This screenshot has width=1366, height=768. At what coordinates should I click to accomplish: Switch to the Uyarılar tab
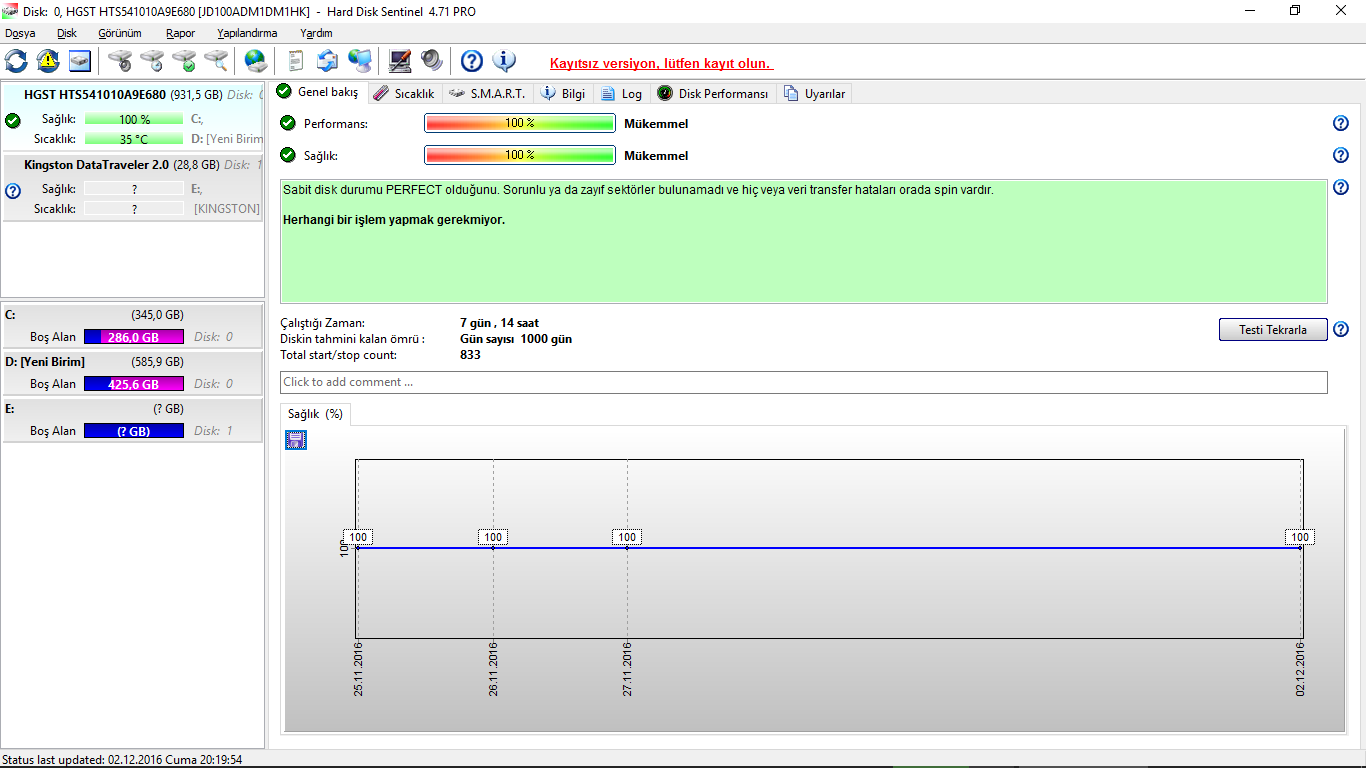(x=815, y=94)
